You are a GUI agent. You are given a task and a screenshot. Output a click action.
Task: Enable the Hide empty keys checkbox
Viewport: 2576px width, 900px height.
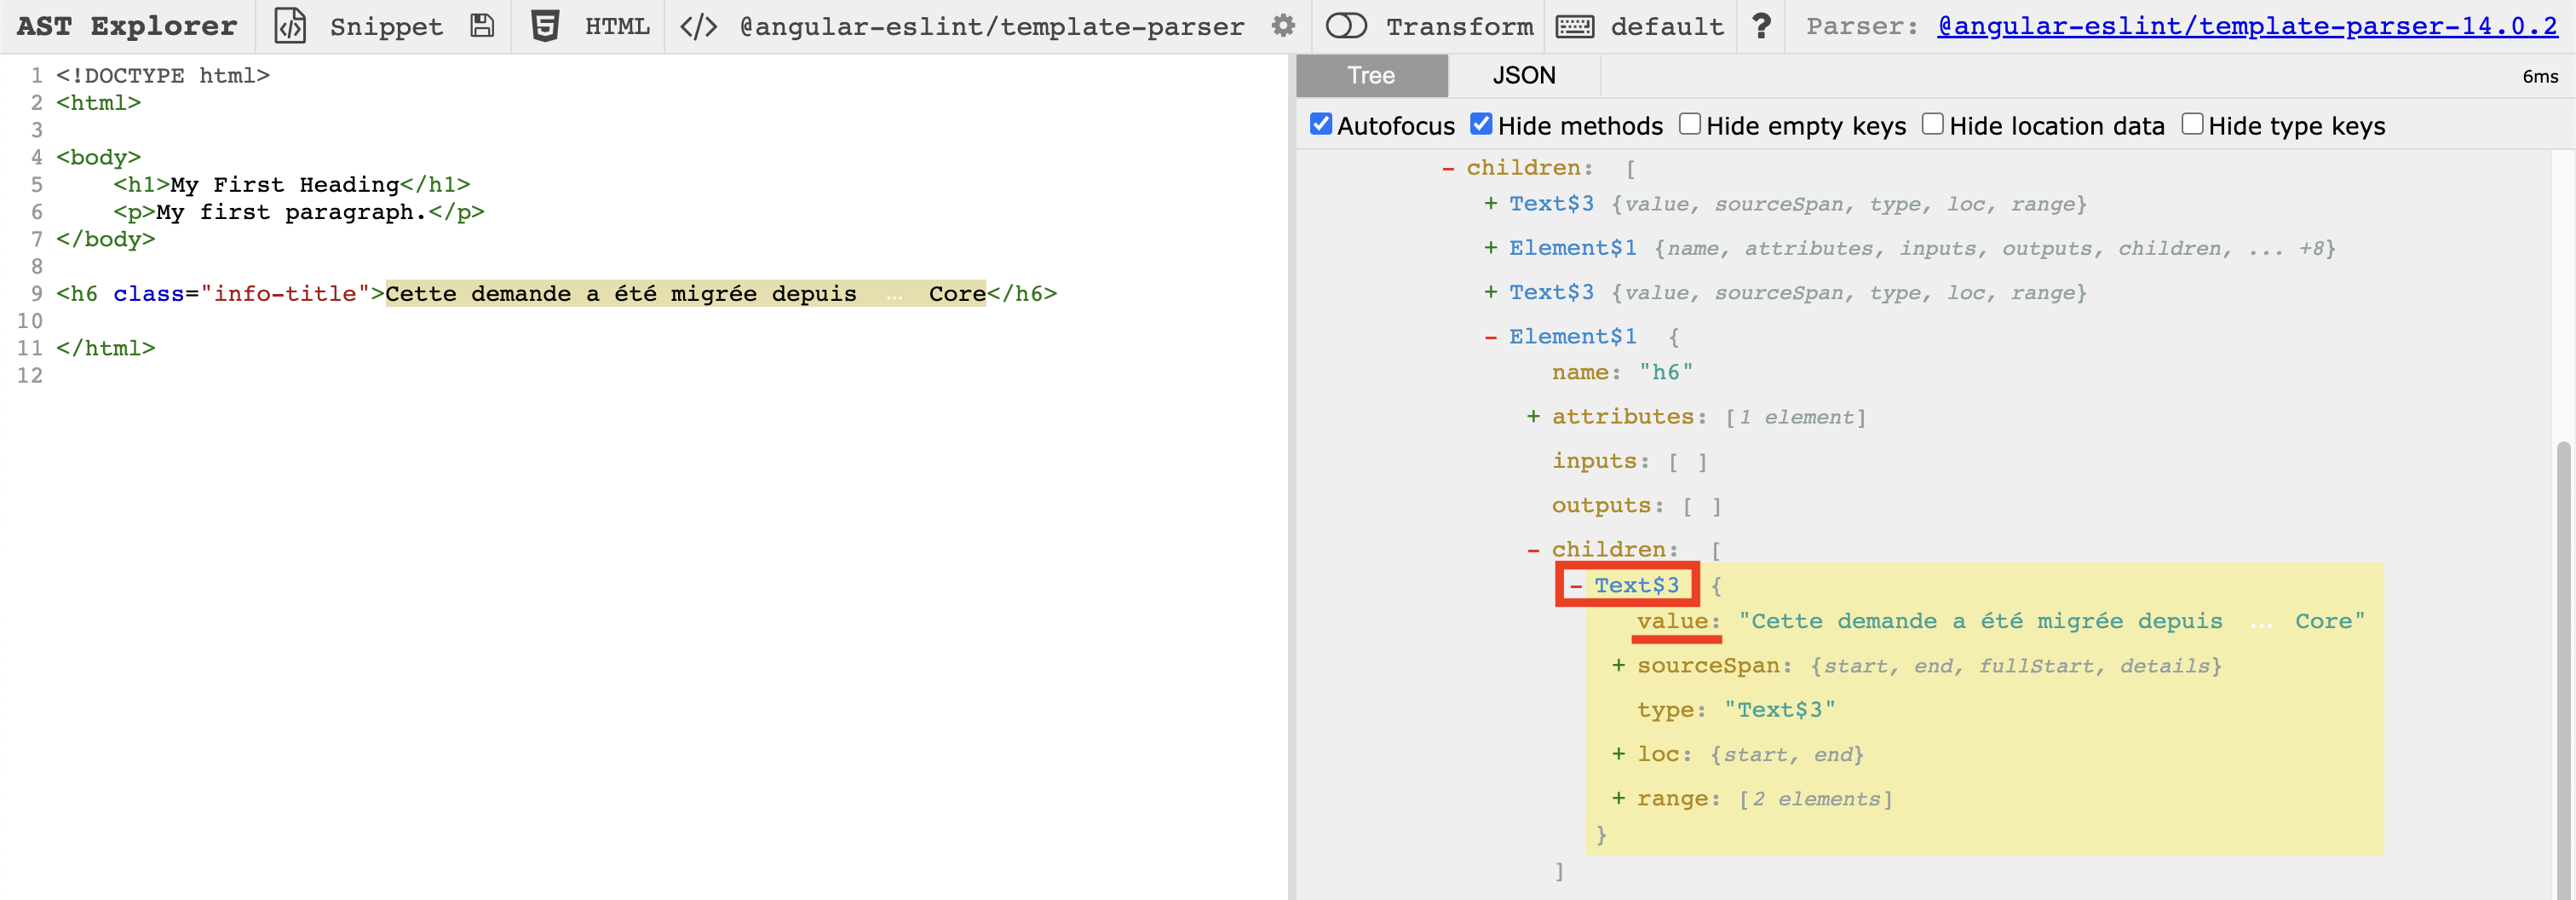pyautogui.click(x=1690, y=124)
